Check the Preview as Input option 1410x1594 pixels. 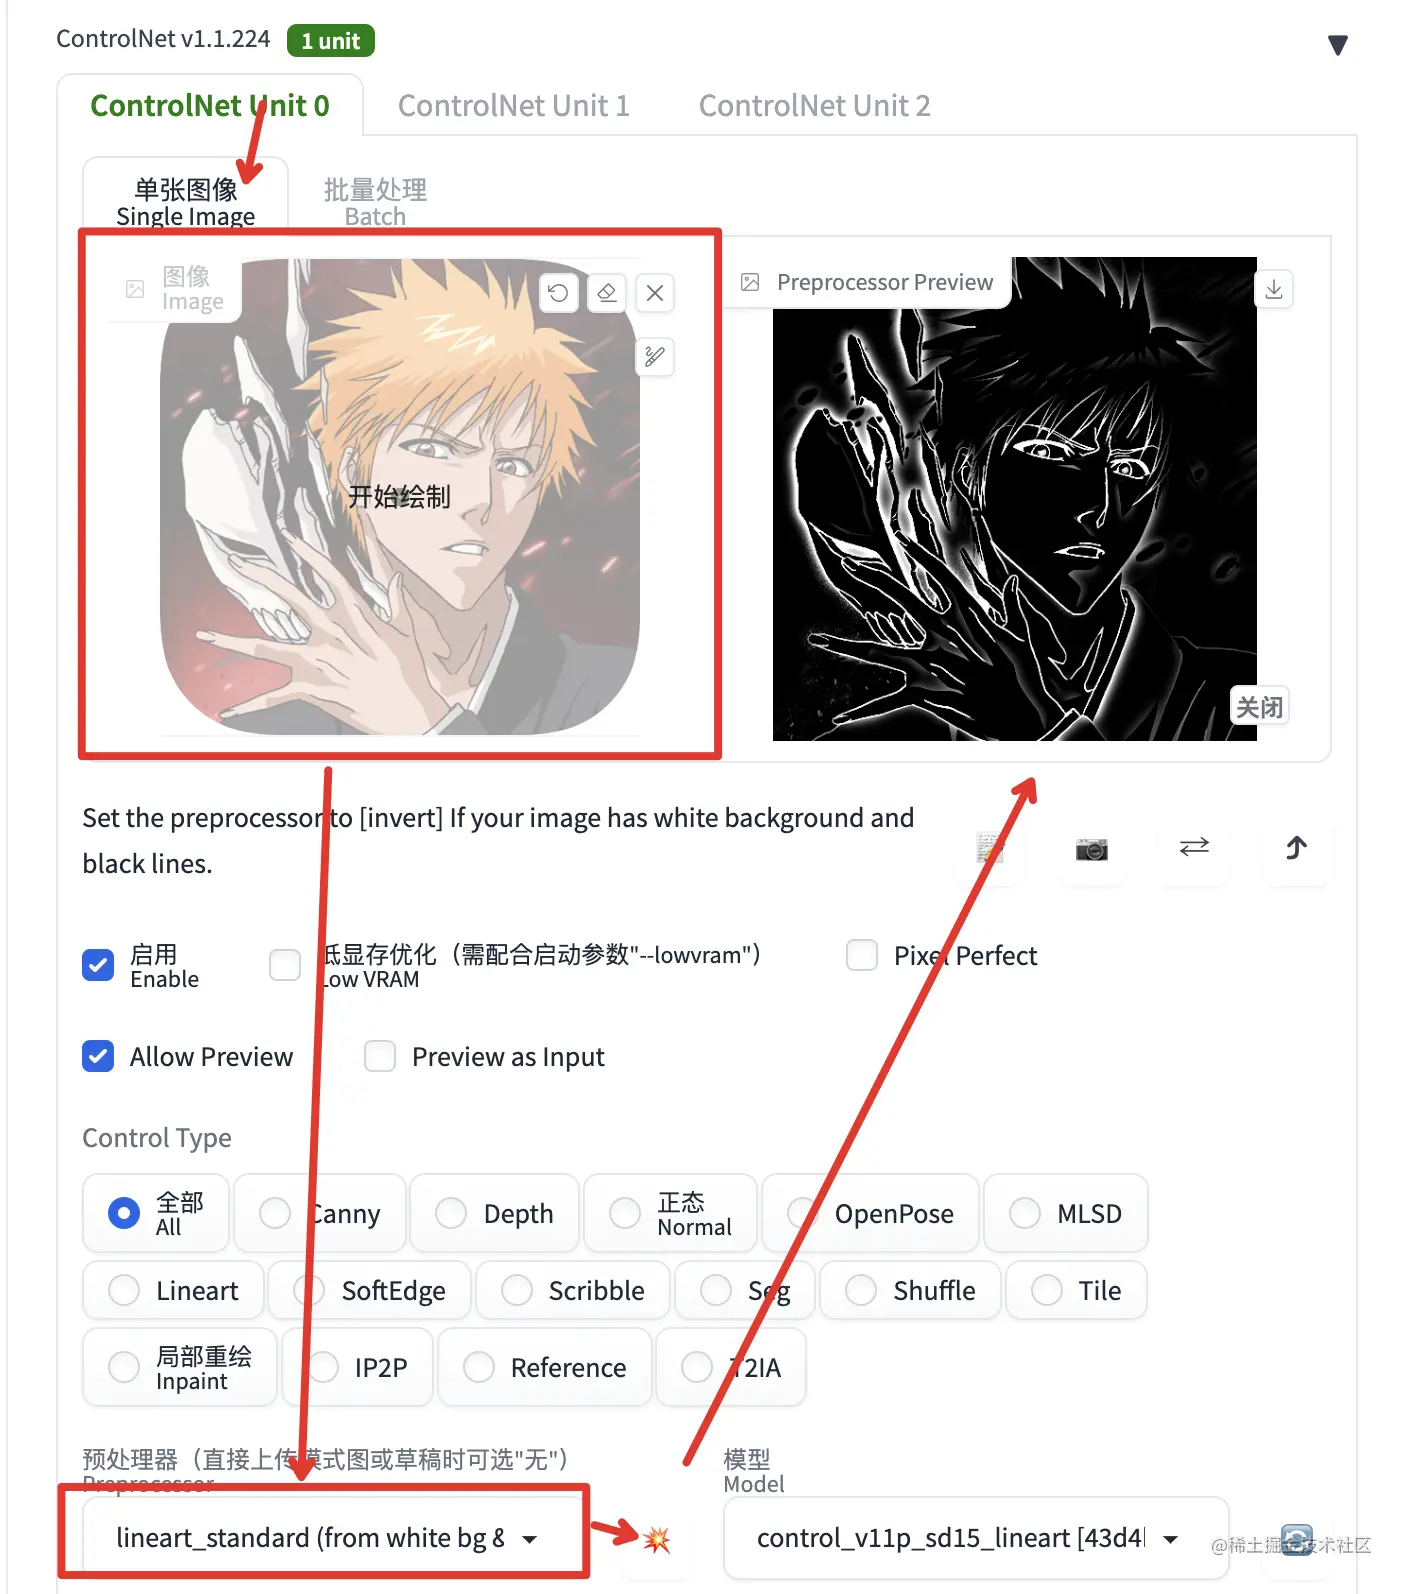(x=380, y=1056)
